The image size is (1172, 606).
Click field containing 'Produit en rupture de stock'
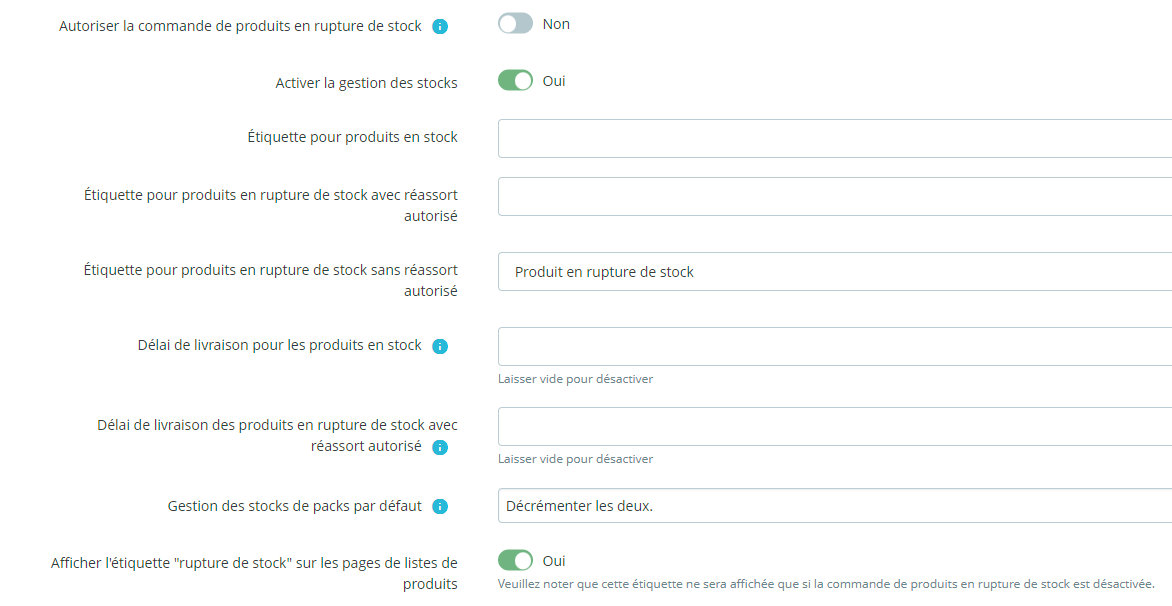point(834,272)
